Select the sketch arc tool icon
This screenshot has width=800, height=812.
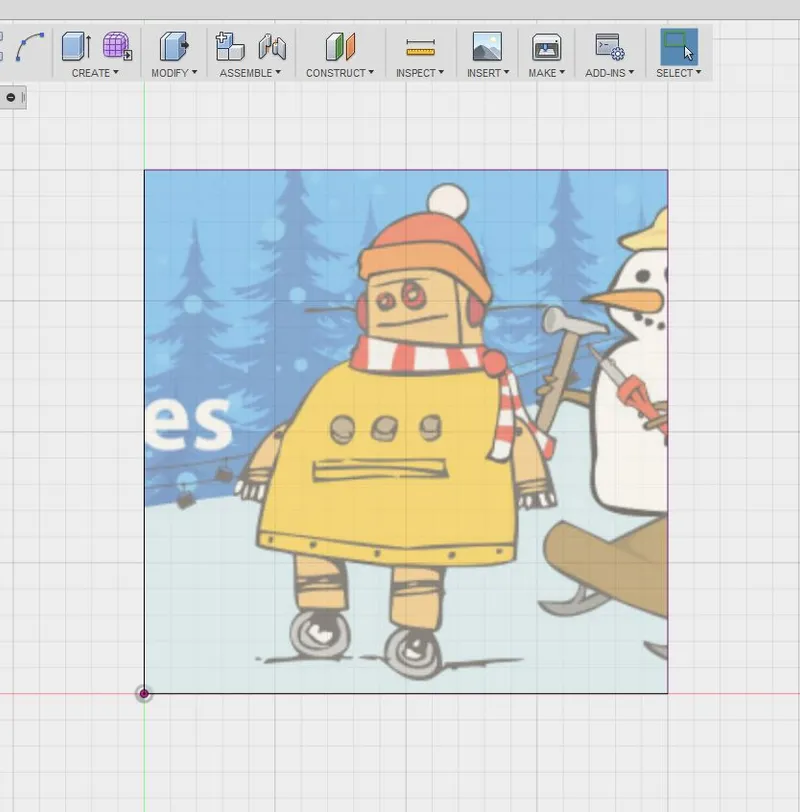(x=30, y=47)
